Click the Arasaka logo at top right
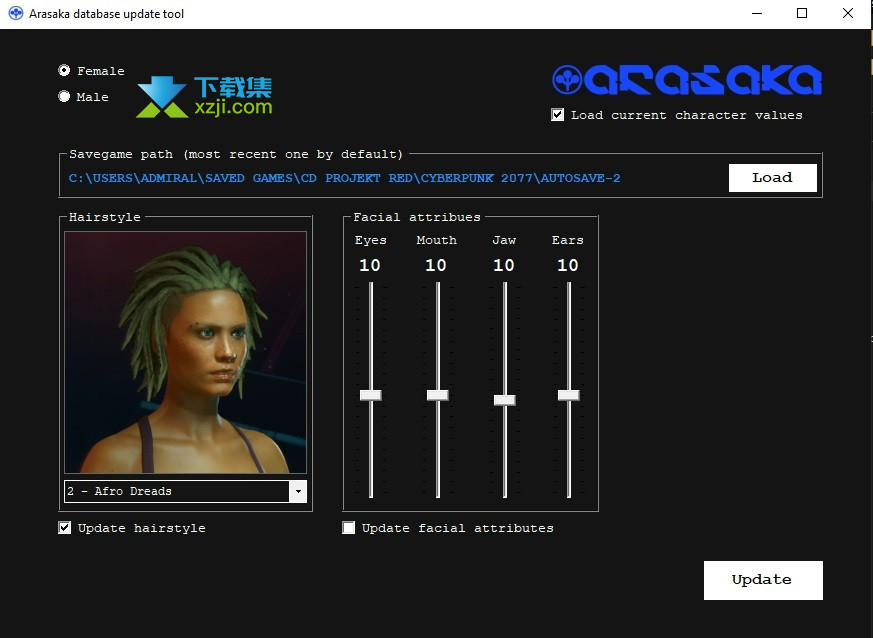This screenshot has width=873, height=638. (687, 81)
